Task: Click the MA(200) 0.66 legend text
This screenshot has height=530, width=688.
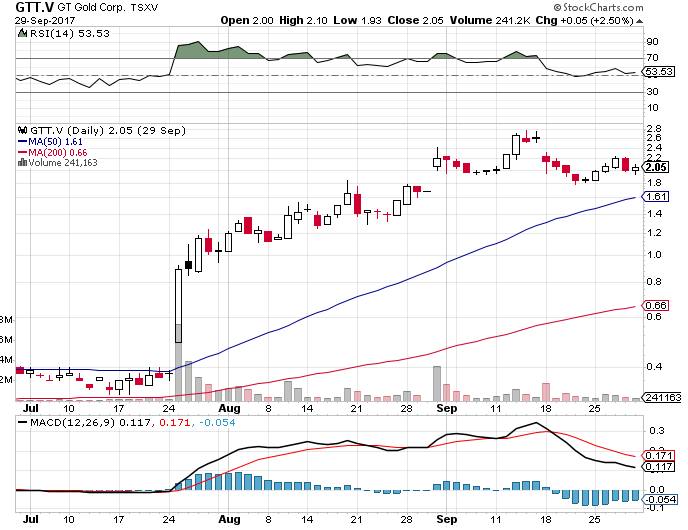Action: pyautogui.click(x=58, y=153)
